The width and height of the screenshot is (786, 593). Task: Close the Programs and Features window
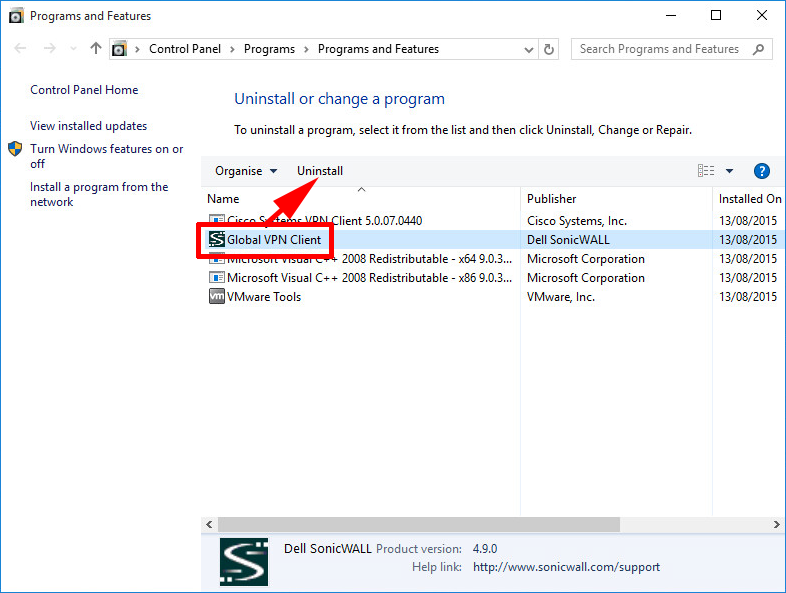[x=761, y=16]
